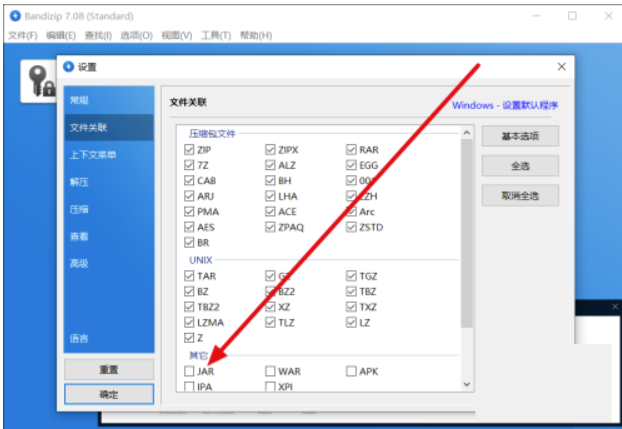The width and height of the screenshot is (622, 429).
Task: Click the Bandizip logo in the title bar
Action: coord(15,16)
